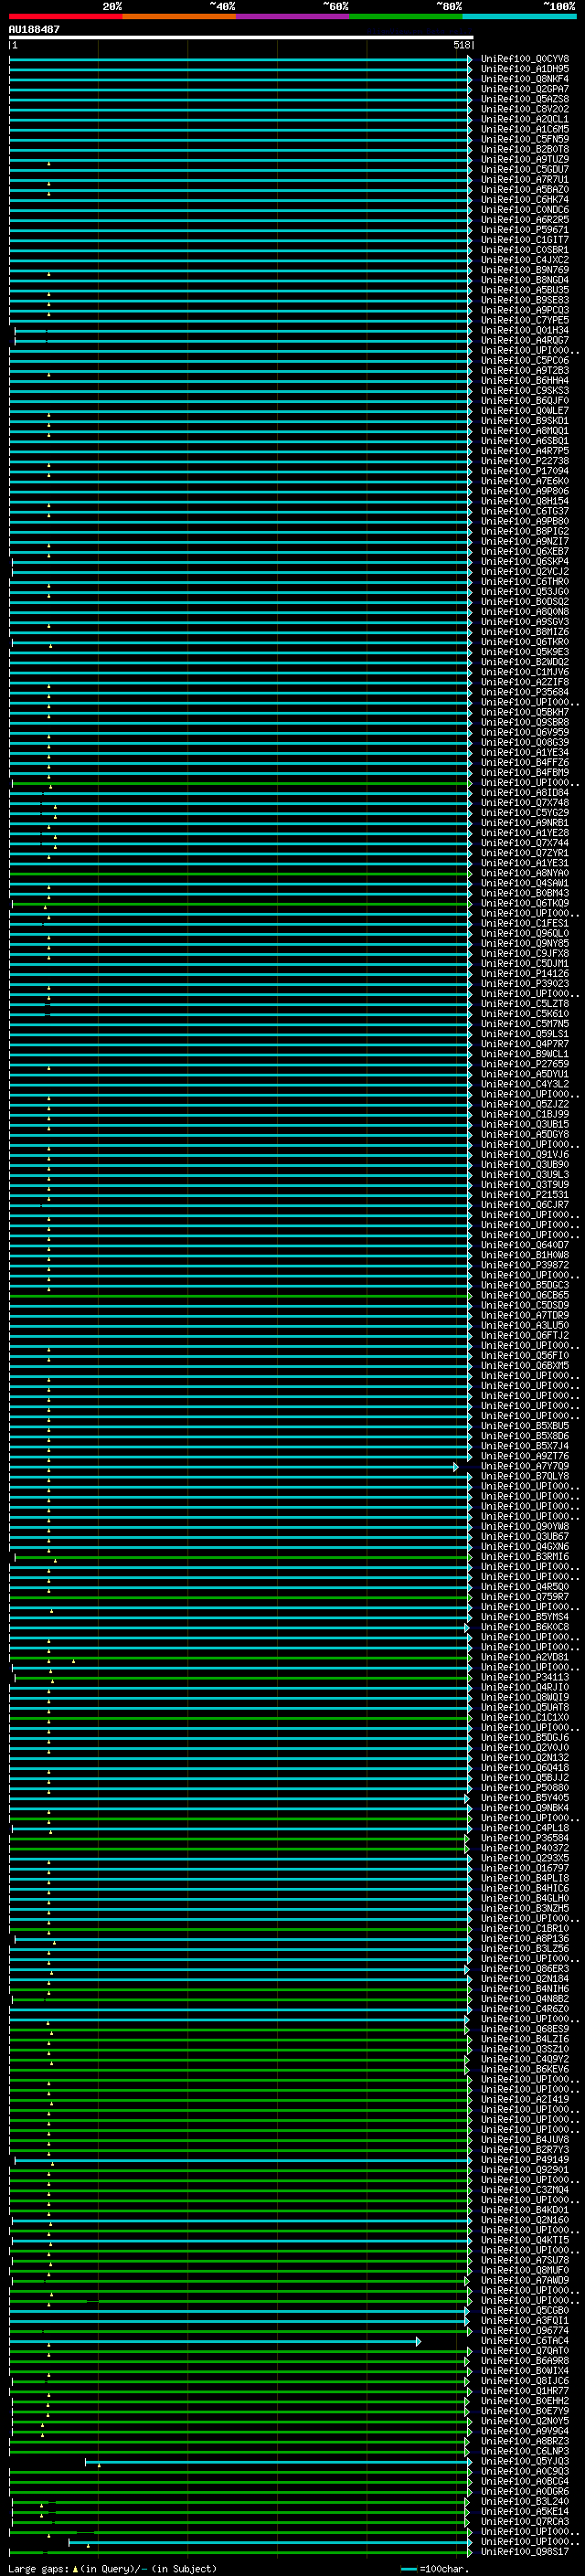Screen dimensions: 585x2576
Task: Select the UniRef100_P17094 label
Action: click(x=525, y=471)
